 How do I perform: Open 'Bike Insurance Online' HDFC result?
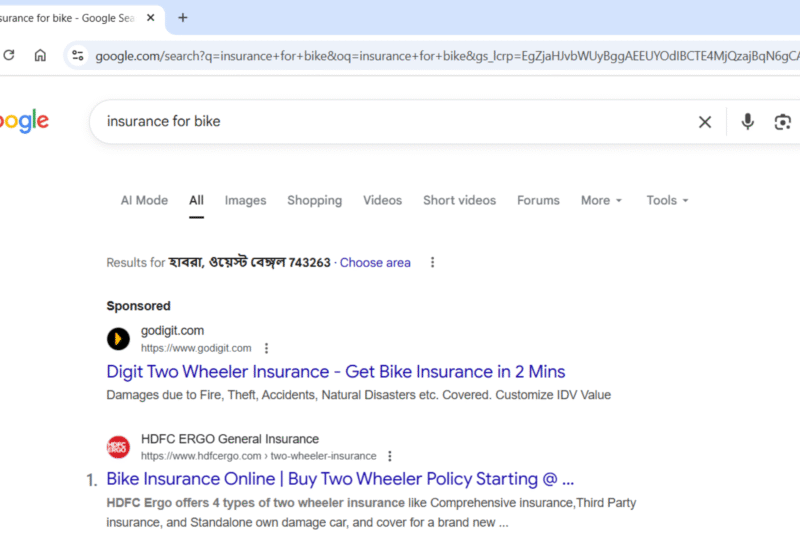340,479
